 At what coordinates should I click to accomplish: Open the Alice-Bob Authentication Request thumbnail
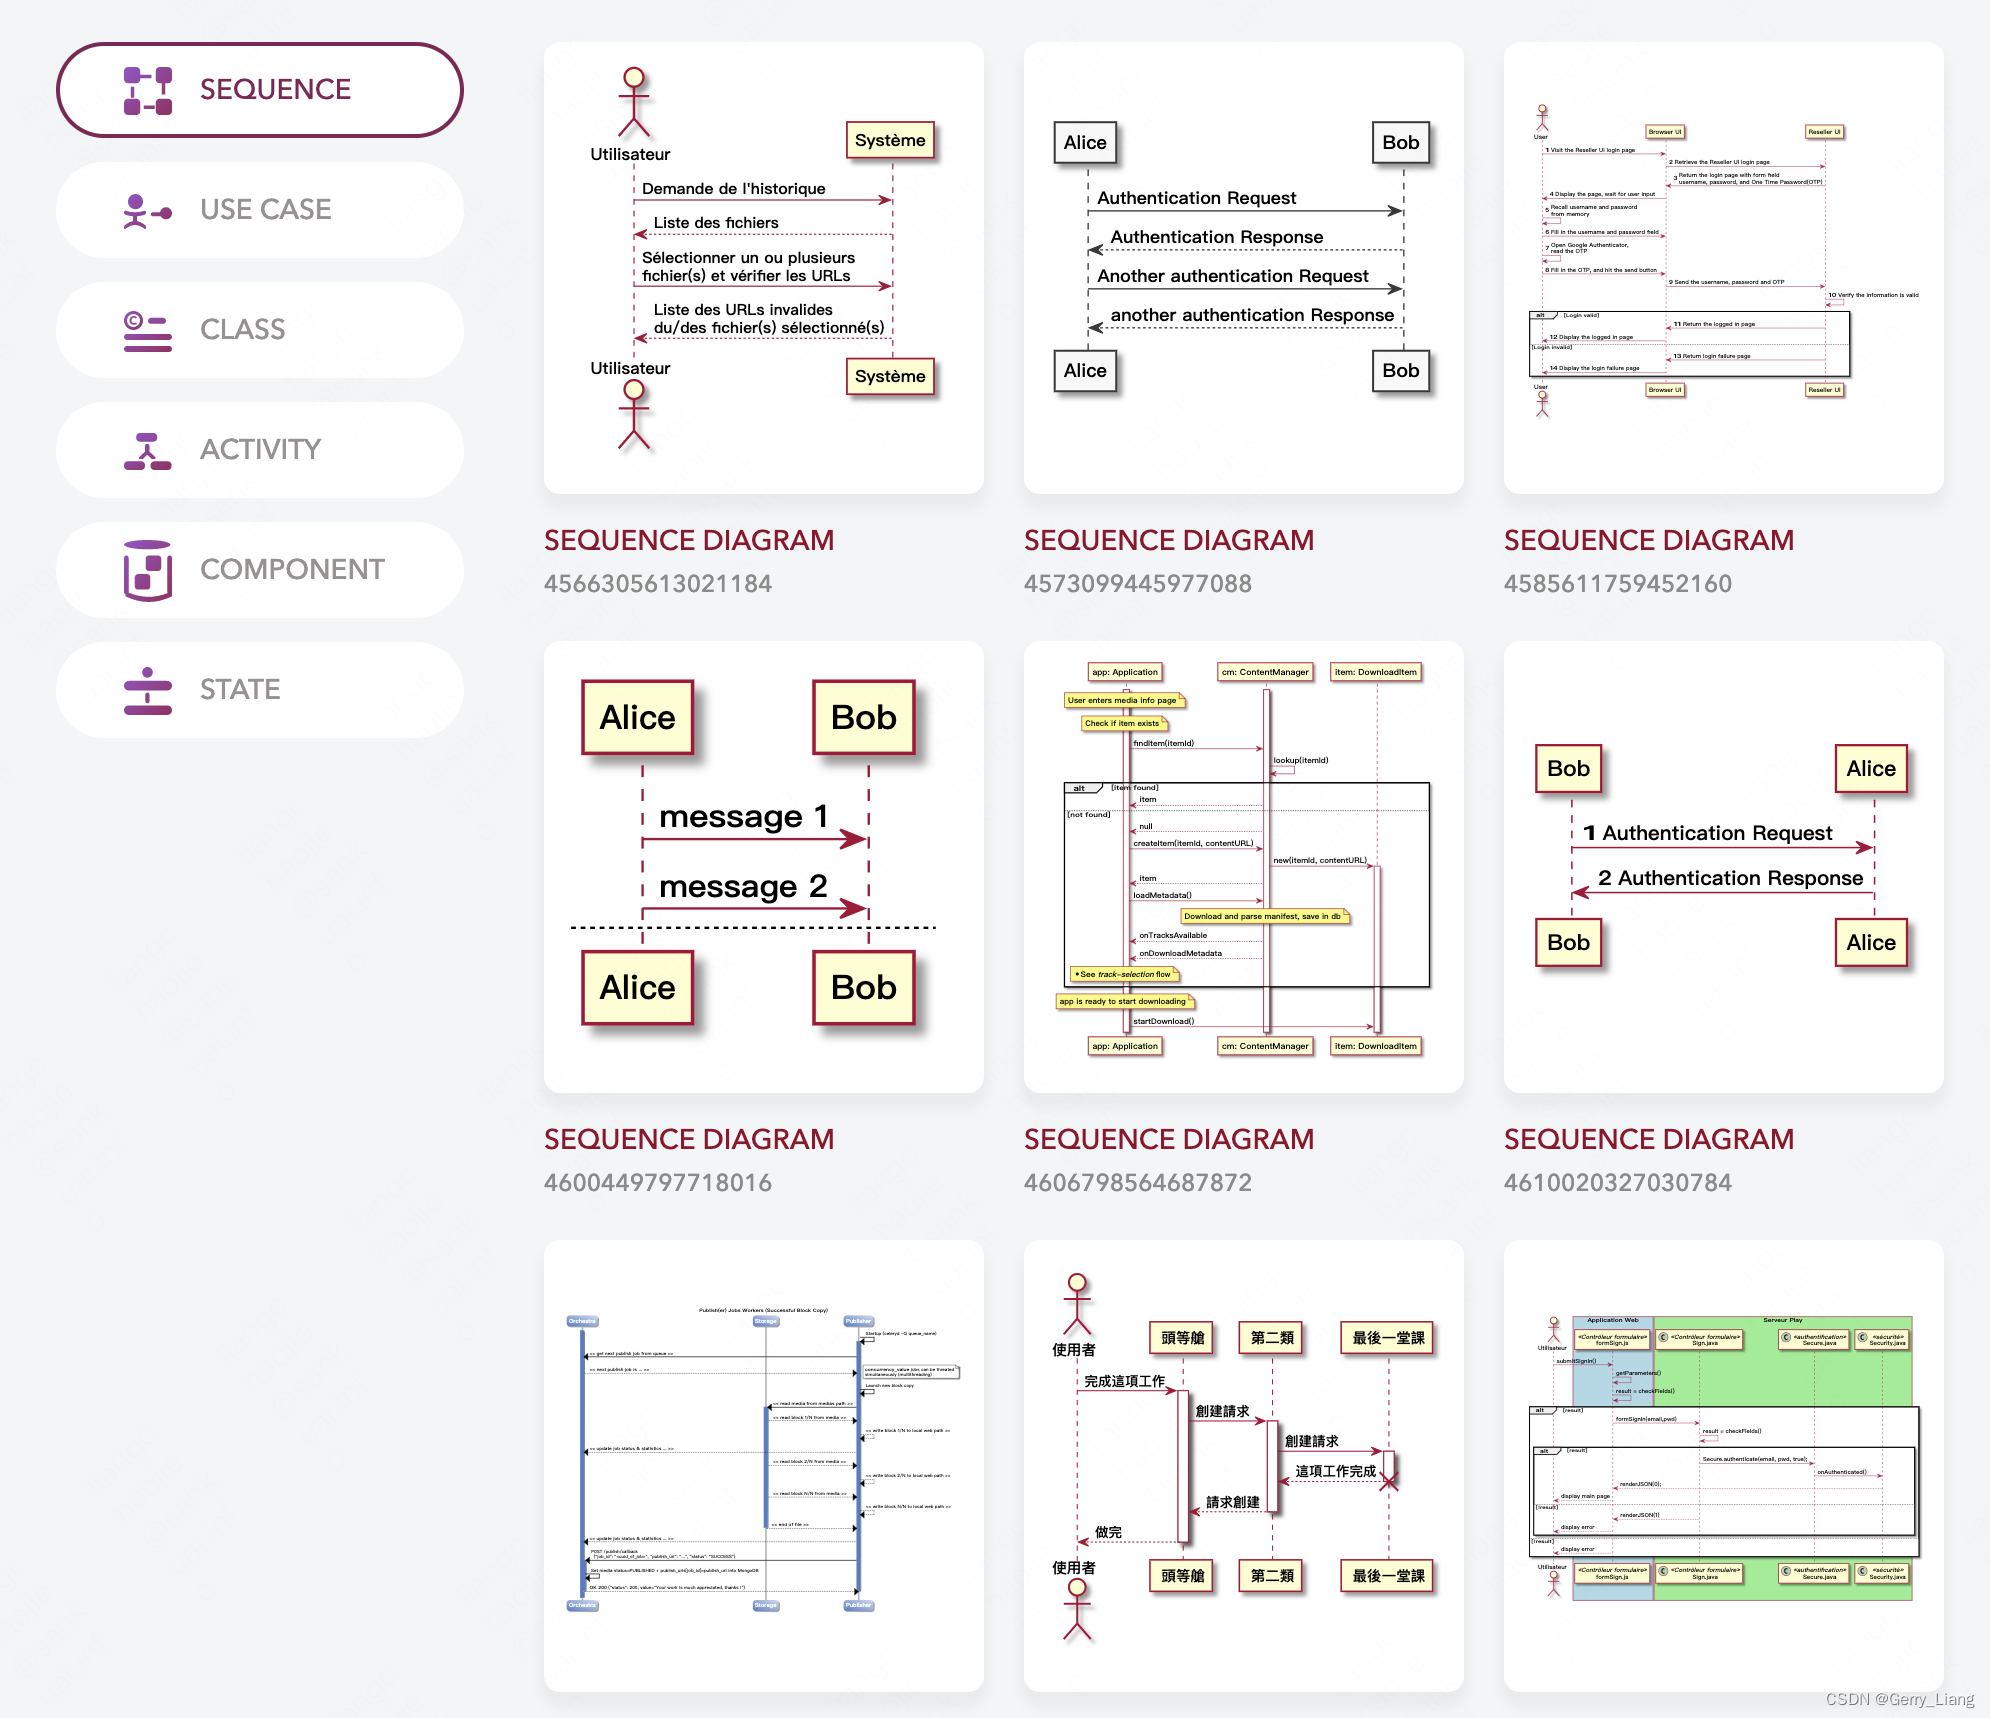pos(1243,267)
